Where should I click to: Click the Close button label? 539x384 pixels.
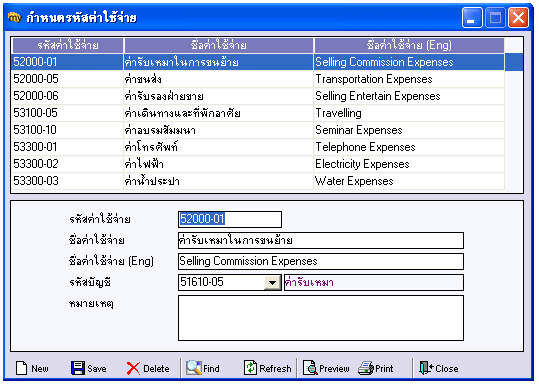pyautogui.click(x=447, y=369)
